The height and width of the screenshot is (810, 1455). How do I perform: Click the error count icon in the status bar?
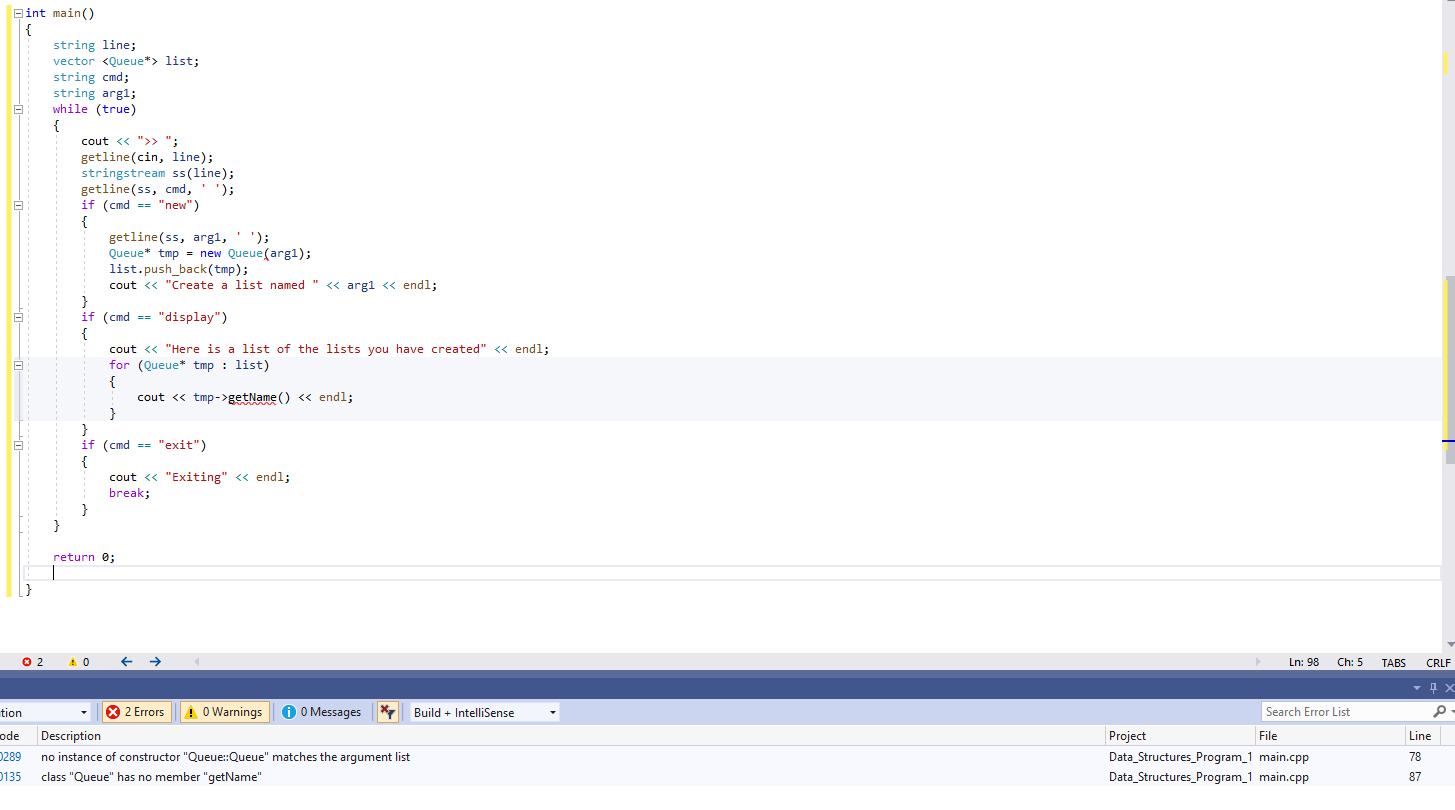pyautogui.click(x=26, y=661)
